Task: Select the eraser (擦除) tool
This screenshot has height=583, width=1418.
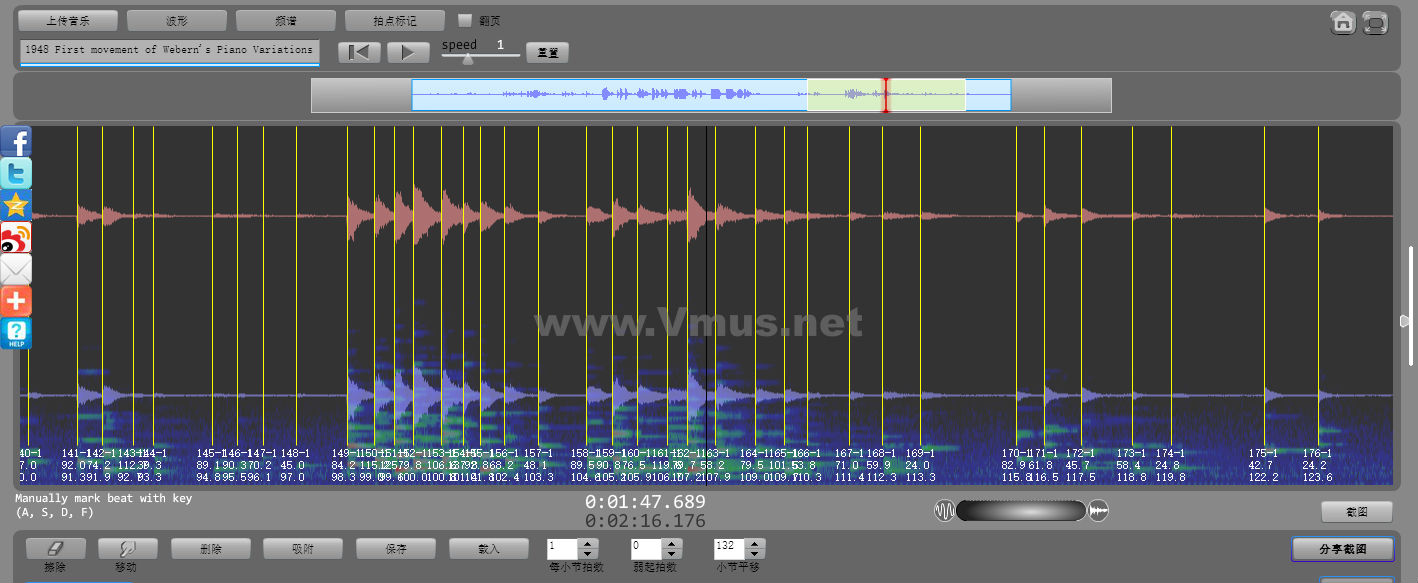Action: 55,548
